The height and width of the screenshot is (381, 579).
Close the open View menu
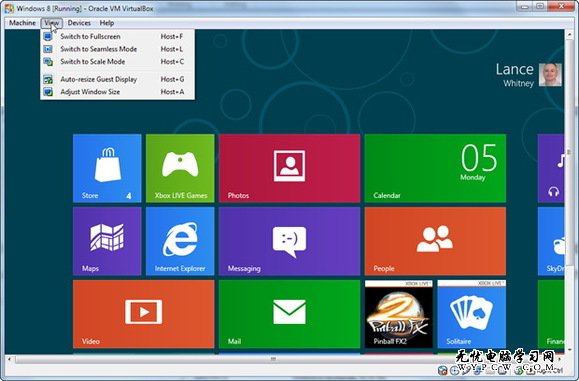(51, 23)
